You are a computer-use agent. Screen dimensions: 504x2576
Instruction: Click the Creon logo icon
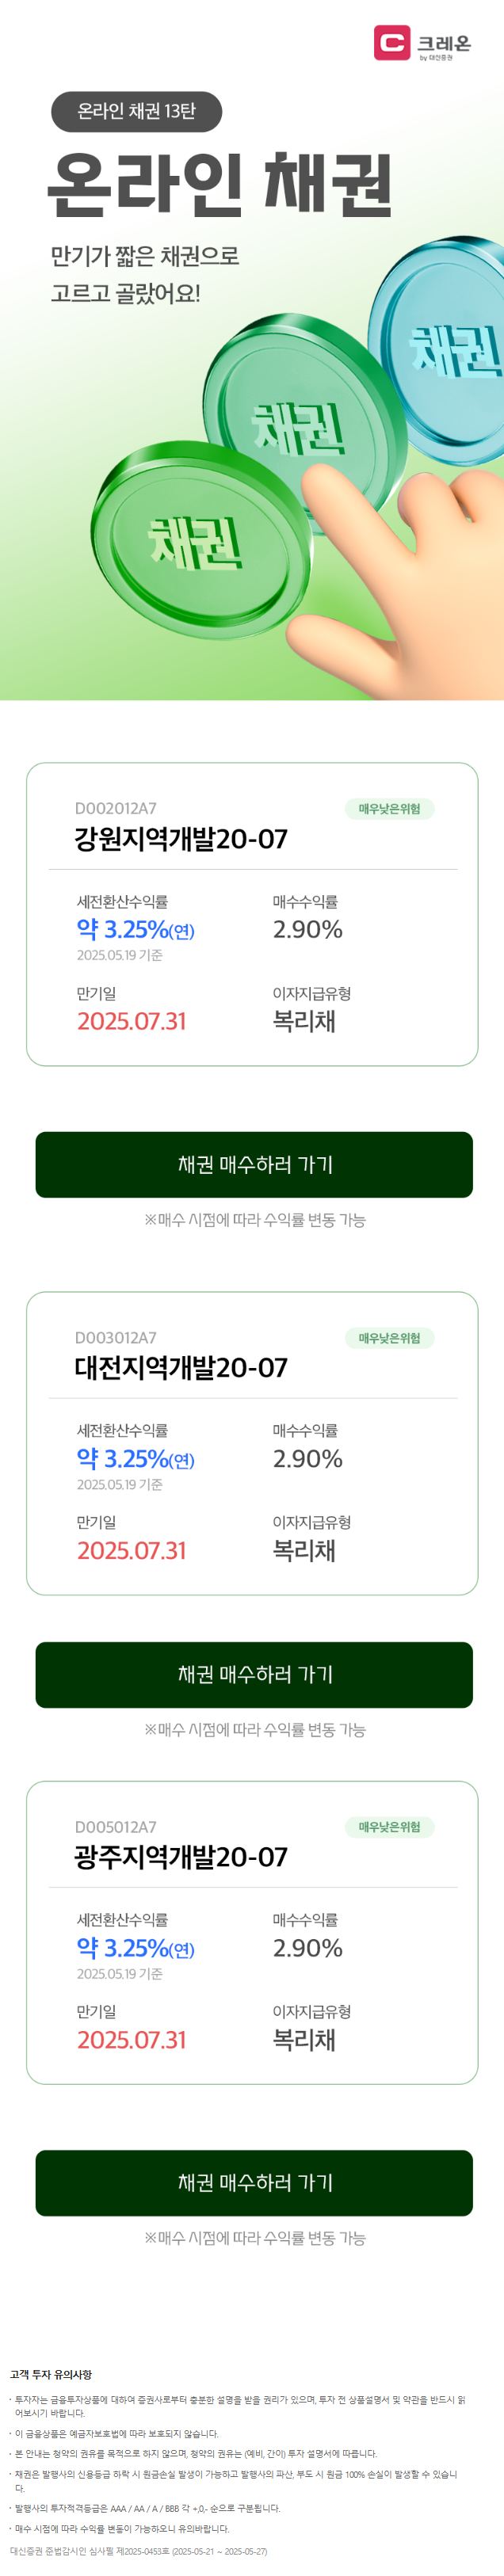point(392,43)
